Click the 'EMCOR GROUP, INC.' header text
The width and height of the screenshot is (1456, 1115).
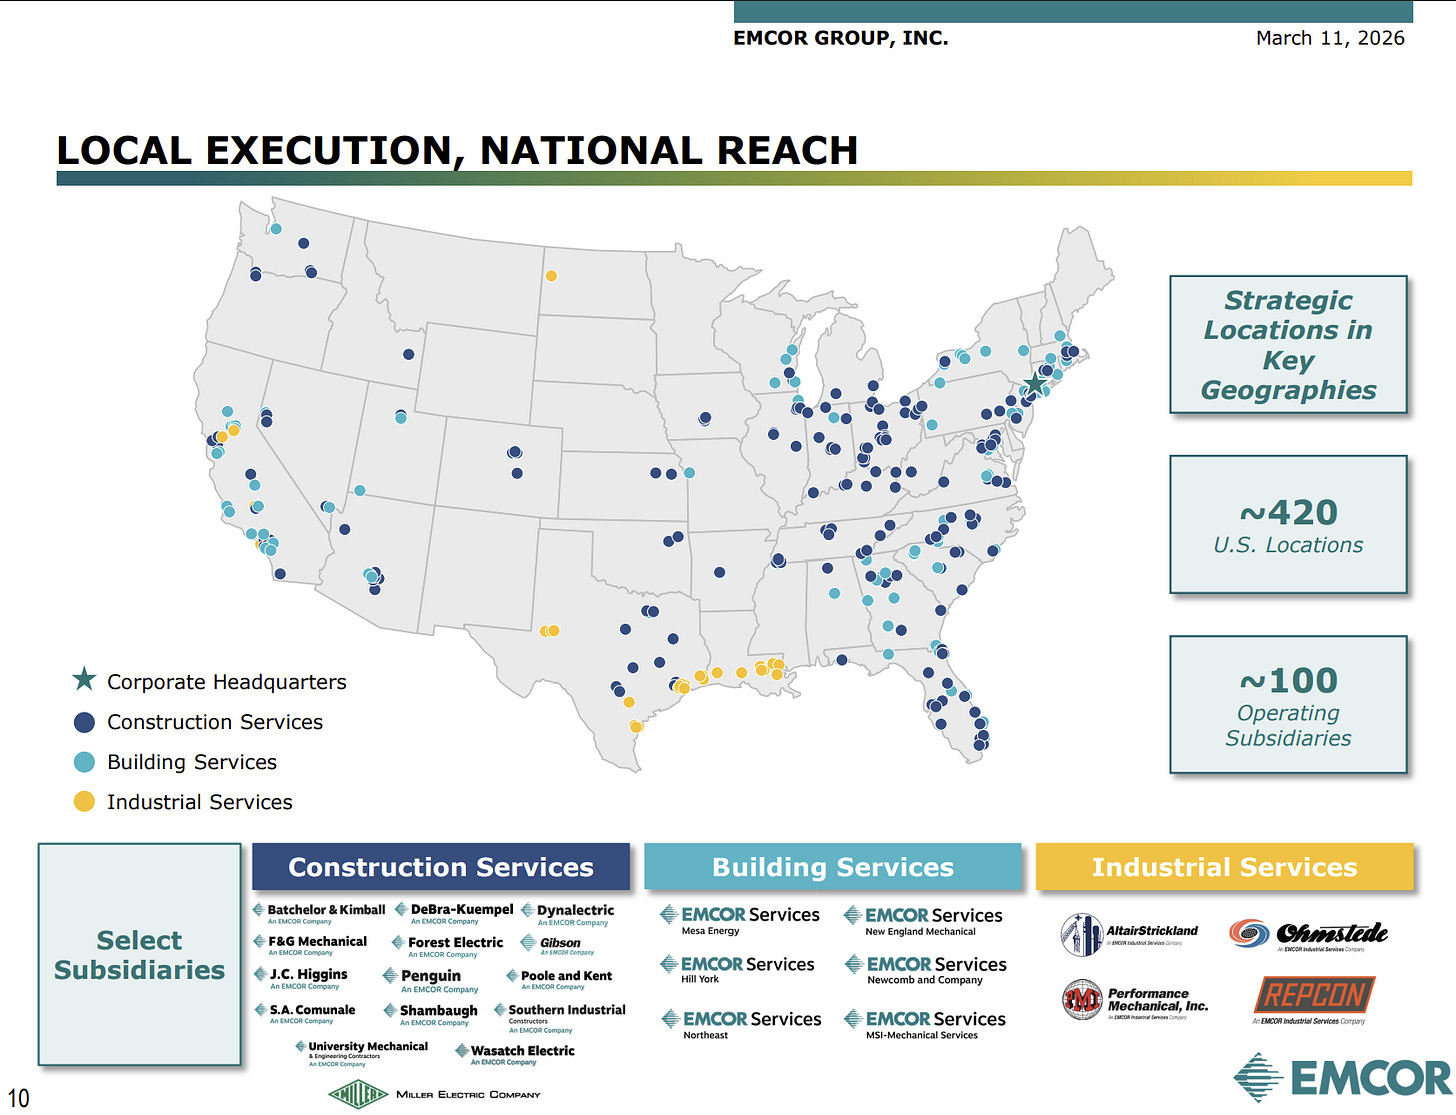pyautogui.click(x=841, y=38)
